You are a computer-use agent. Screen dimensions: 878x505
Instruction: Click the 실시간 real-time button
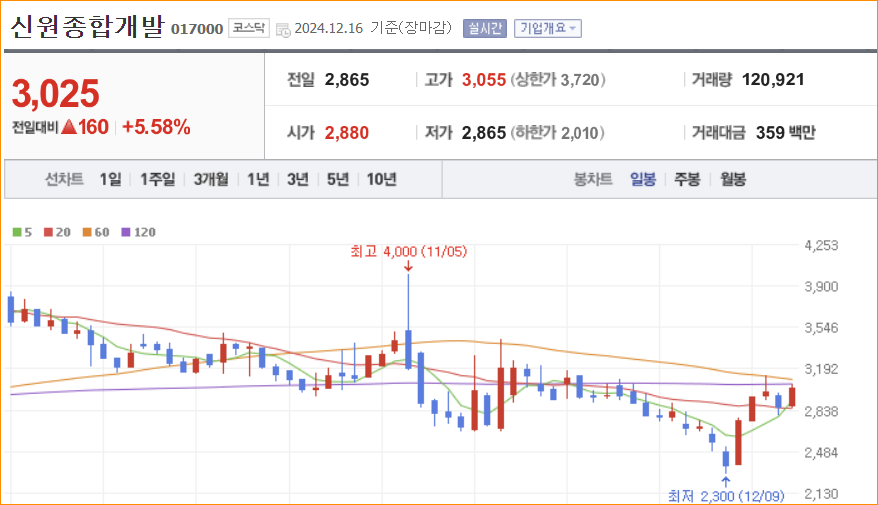click(x=485, y=29)
